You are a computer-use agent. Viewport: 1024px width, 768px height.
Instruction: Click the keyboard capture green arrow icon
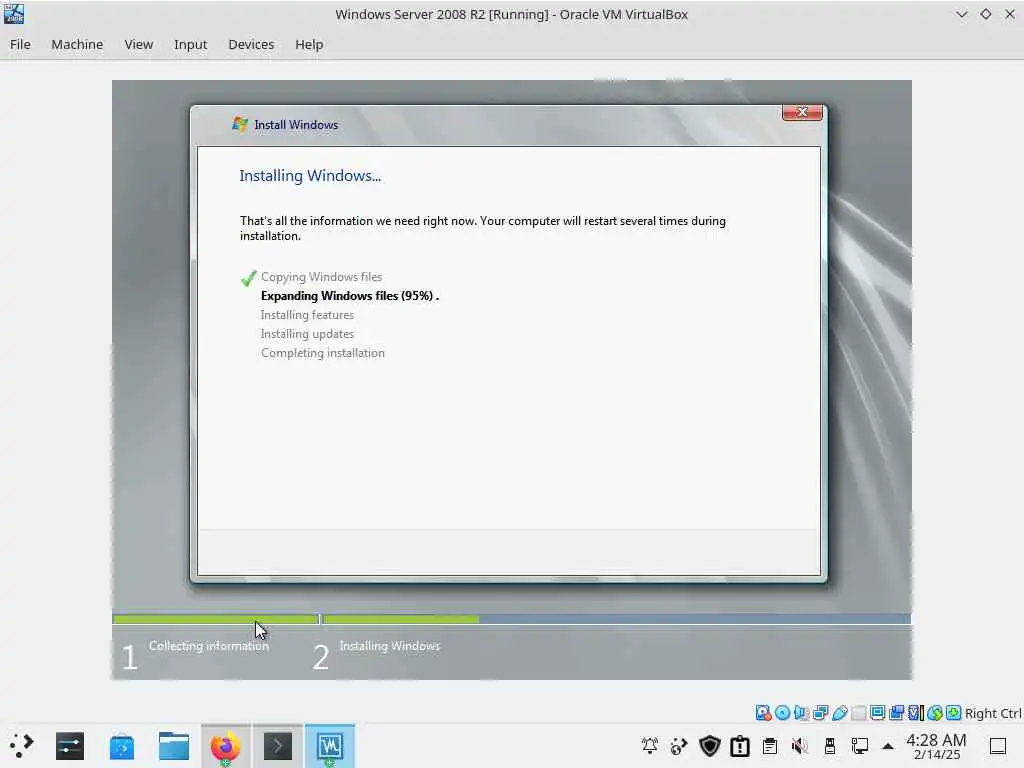953,713
